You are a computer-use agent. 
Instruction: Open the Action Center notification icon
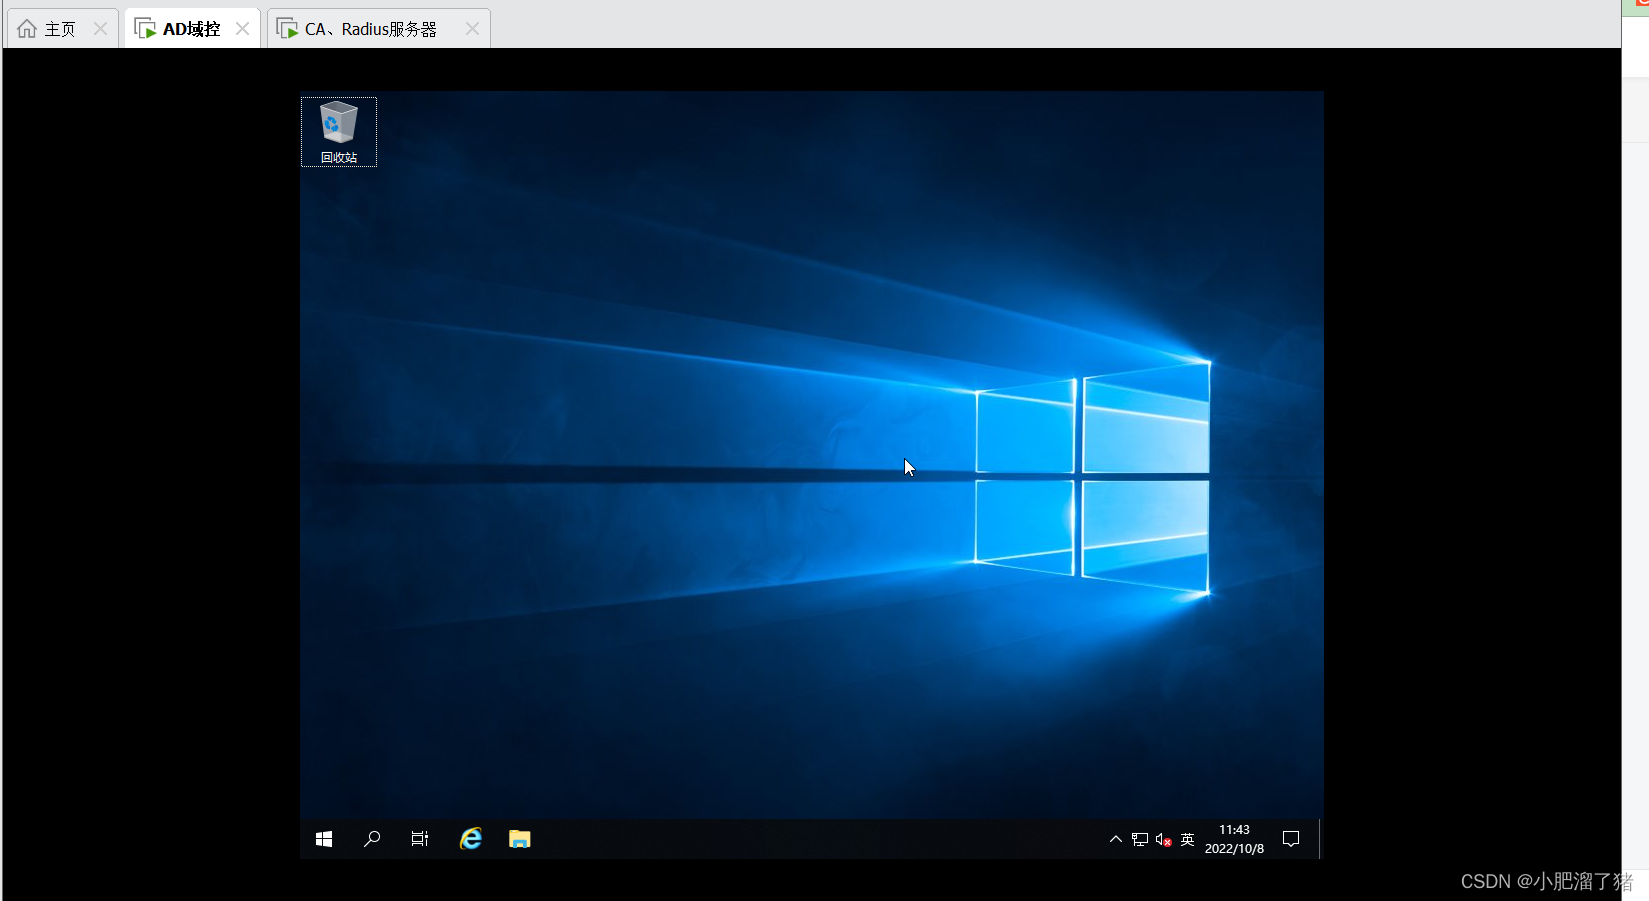point(1291,839)
